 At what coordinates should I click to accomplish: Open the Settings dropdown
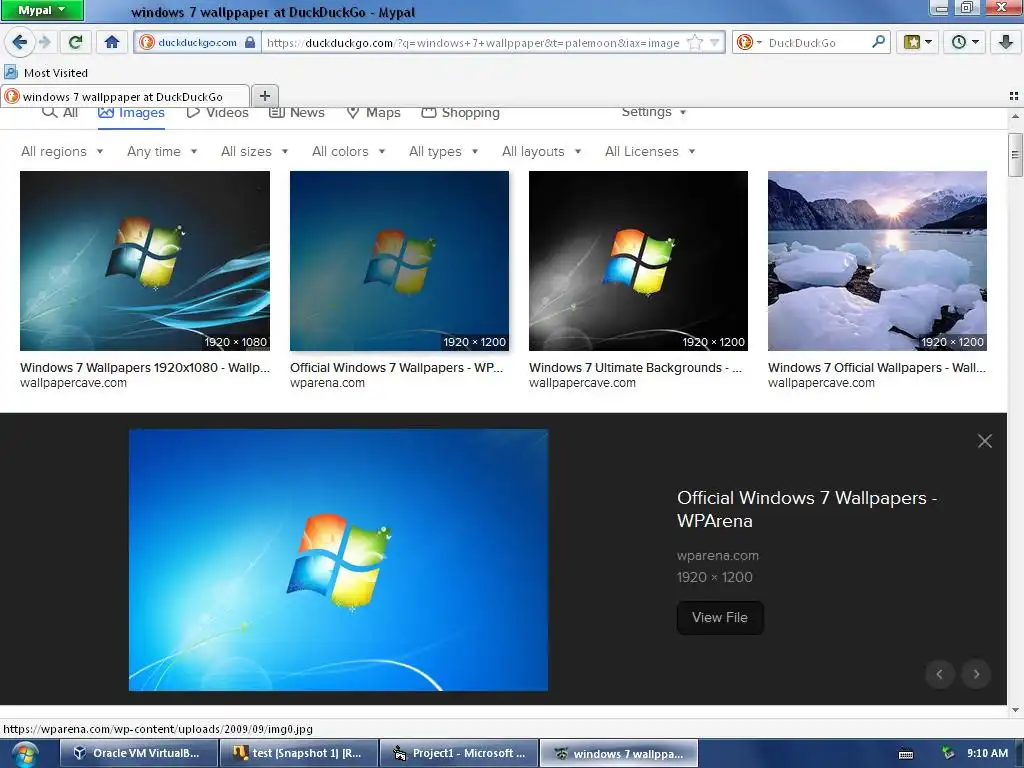tap(654, 112)
